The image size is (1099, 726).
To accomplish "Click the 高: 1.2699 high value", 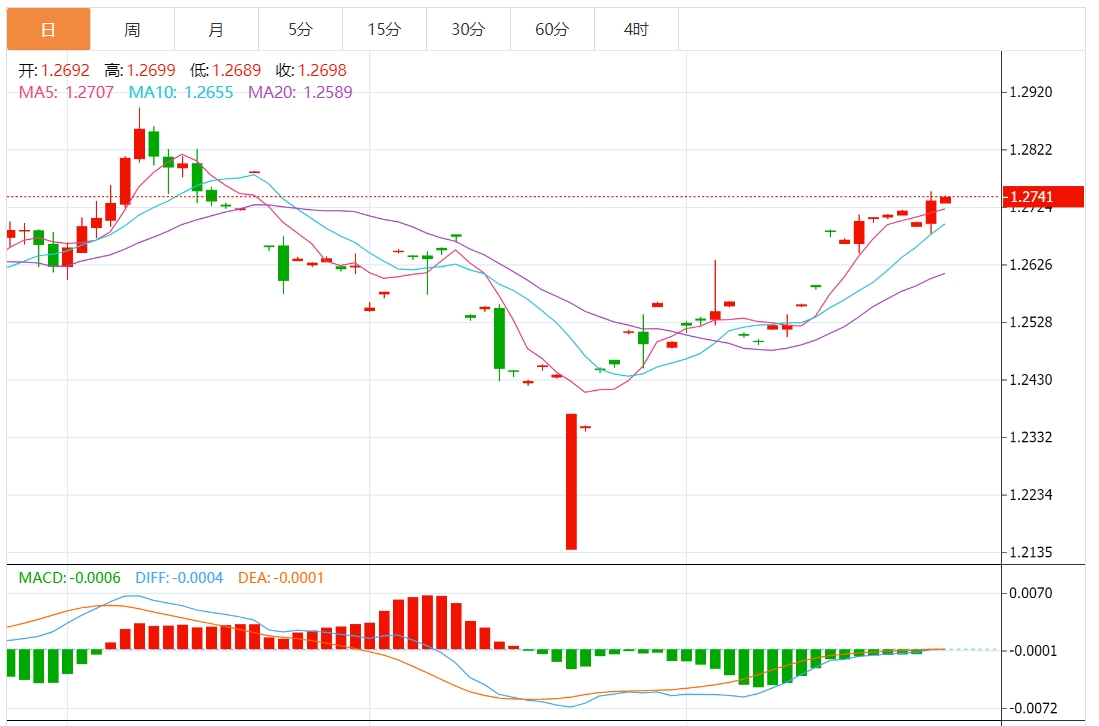I will (139, 70).
